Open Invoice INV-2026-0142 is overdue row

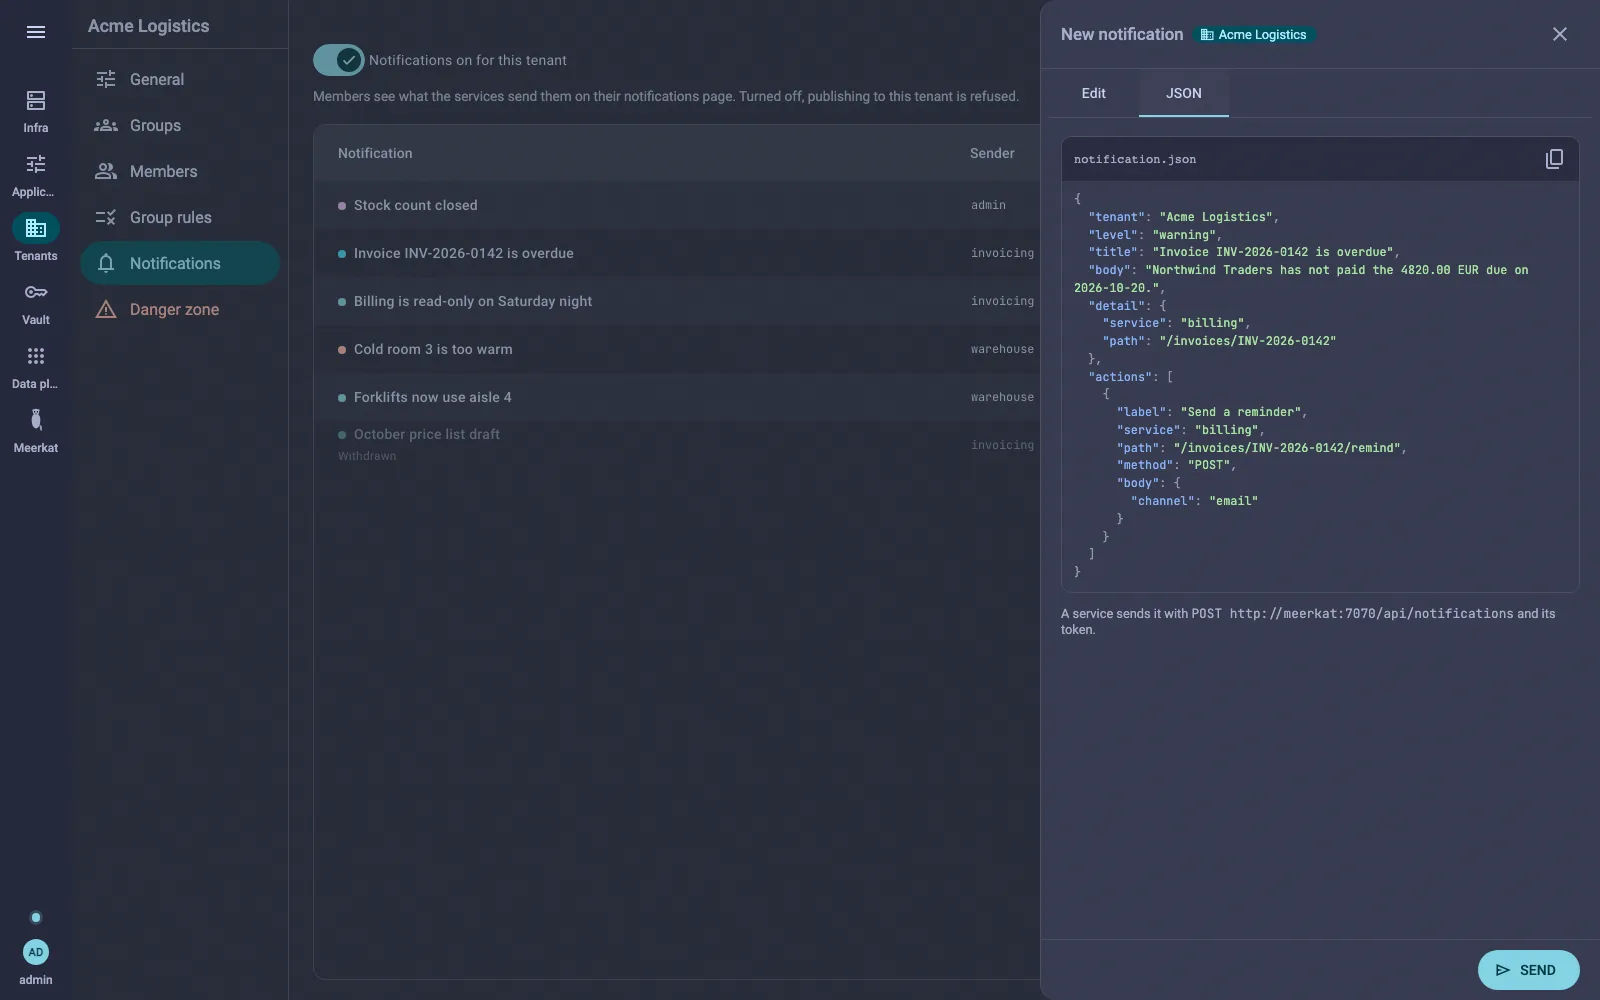coord(677,253)
